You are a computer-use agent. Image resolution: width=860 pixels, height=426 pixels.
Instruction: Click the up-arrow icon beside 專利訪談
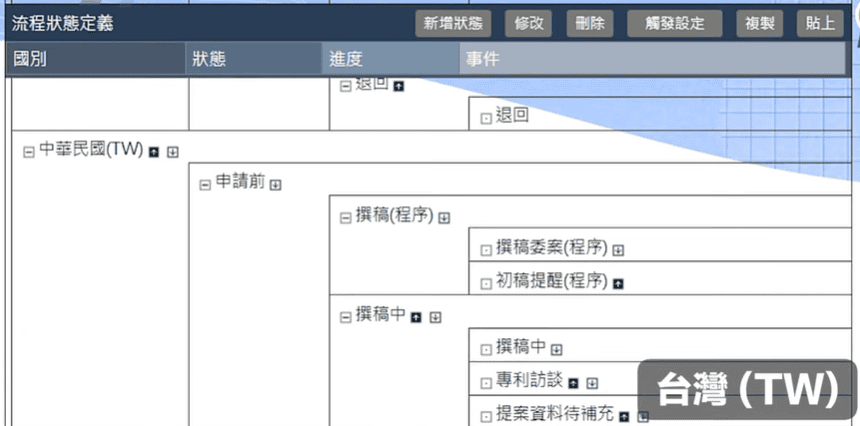tap(574, 382)
